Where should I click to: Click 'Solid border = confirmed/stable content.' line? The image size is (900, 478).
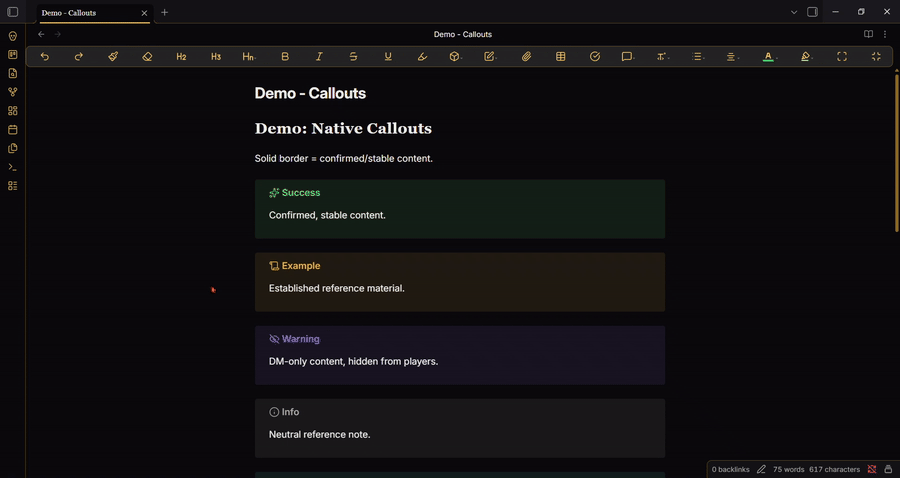point(343,158)
